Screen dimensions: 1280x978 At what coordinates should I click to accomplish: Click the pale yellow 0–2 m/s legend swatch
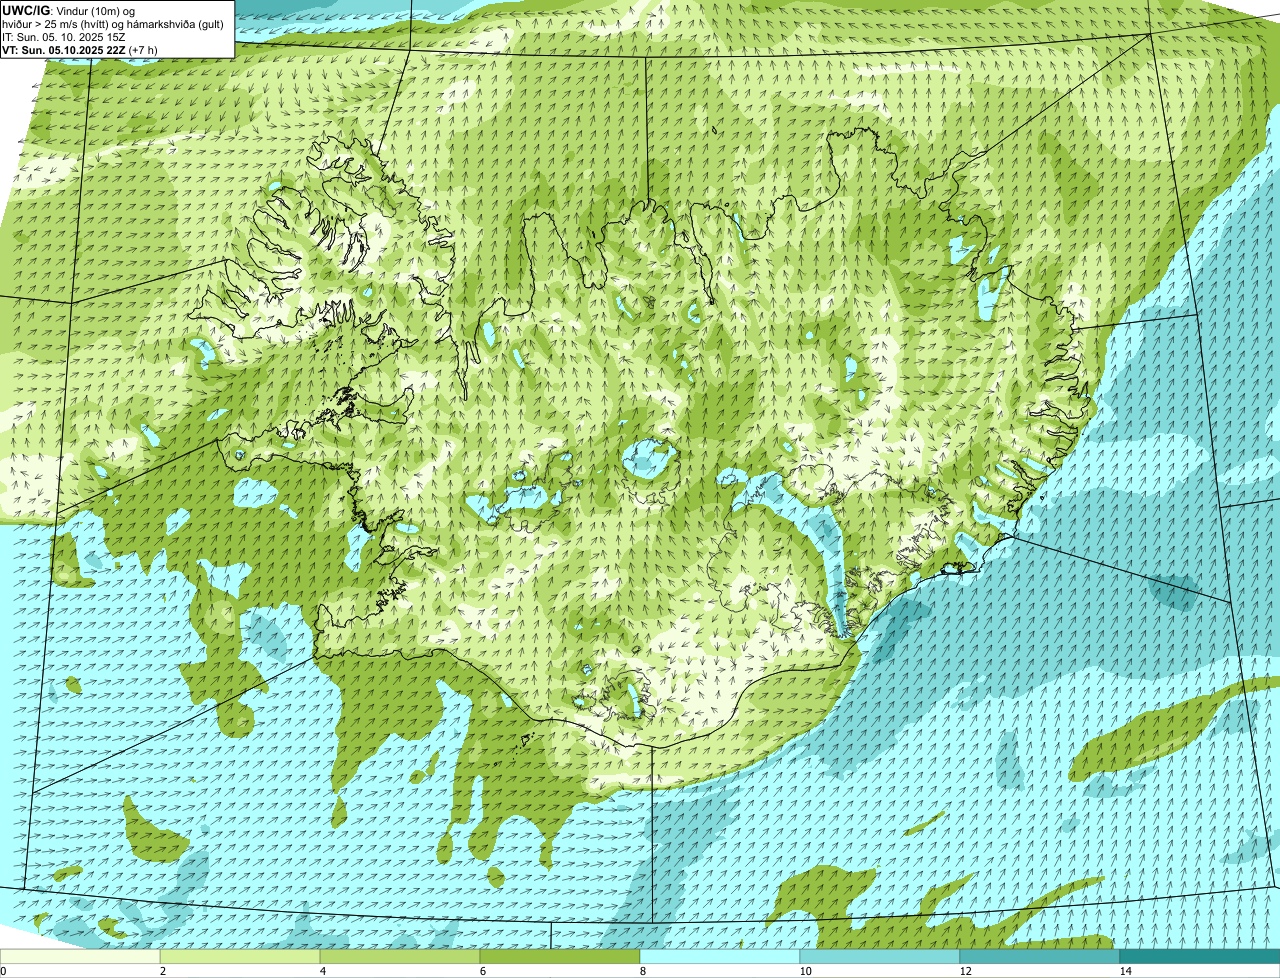click(80, 956)
